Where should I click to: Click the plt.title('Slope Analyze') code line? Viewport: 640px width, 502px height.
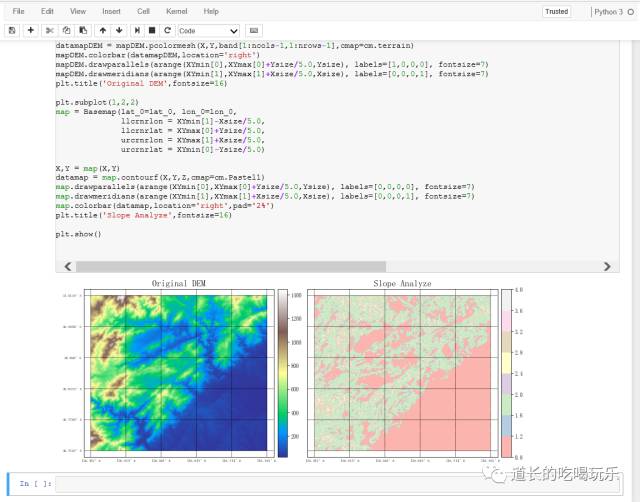(144, 215)
